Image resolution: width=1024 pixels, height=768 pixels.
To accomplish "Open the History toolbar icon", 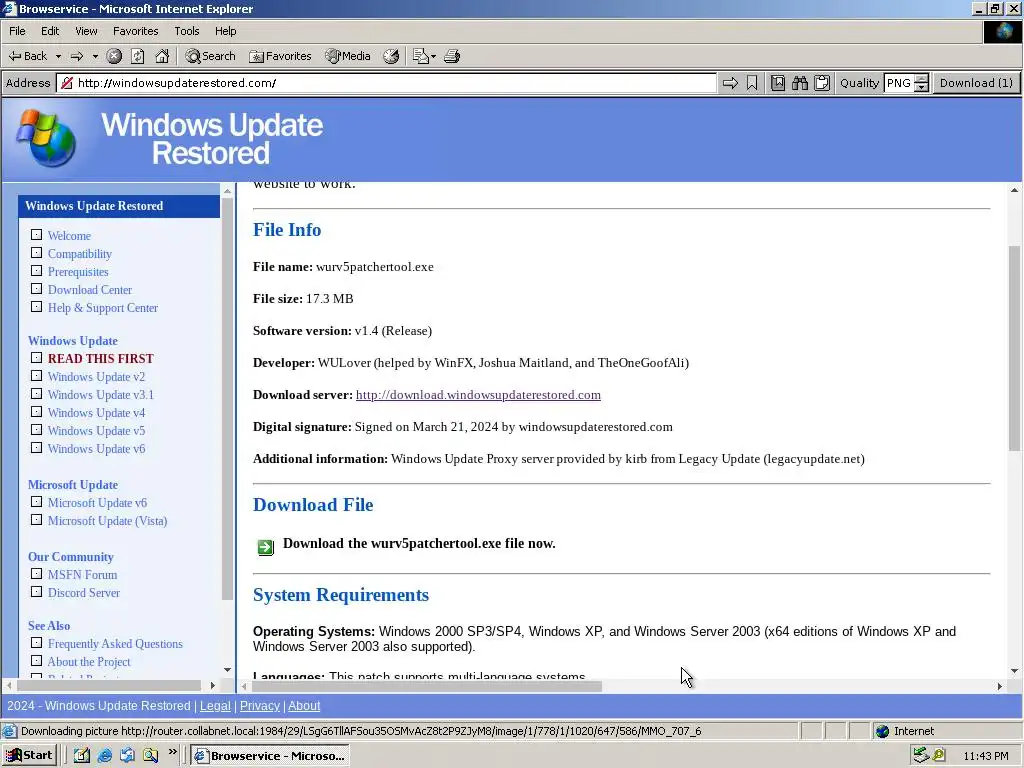I will pos(391,56).
